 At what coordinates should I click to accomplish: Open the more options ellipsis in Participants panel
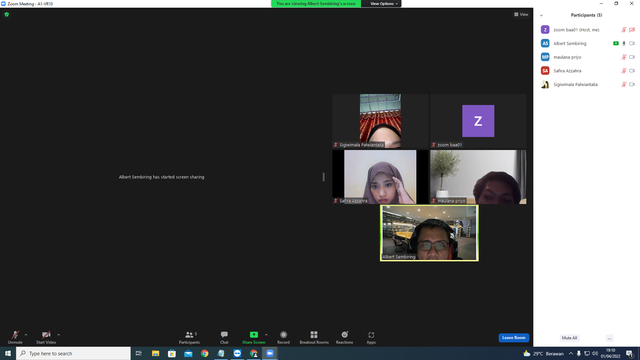[609, 338]
